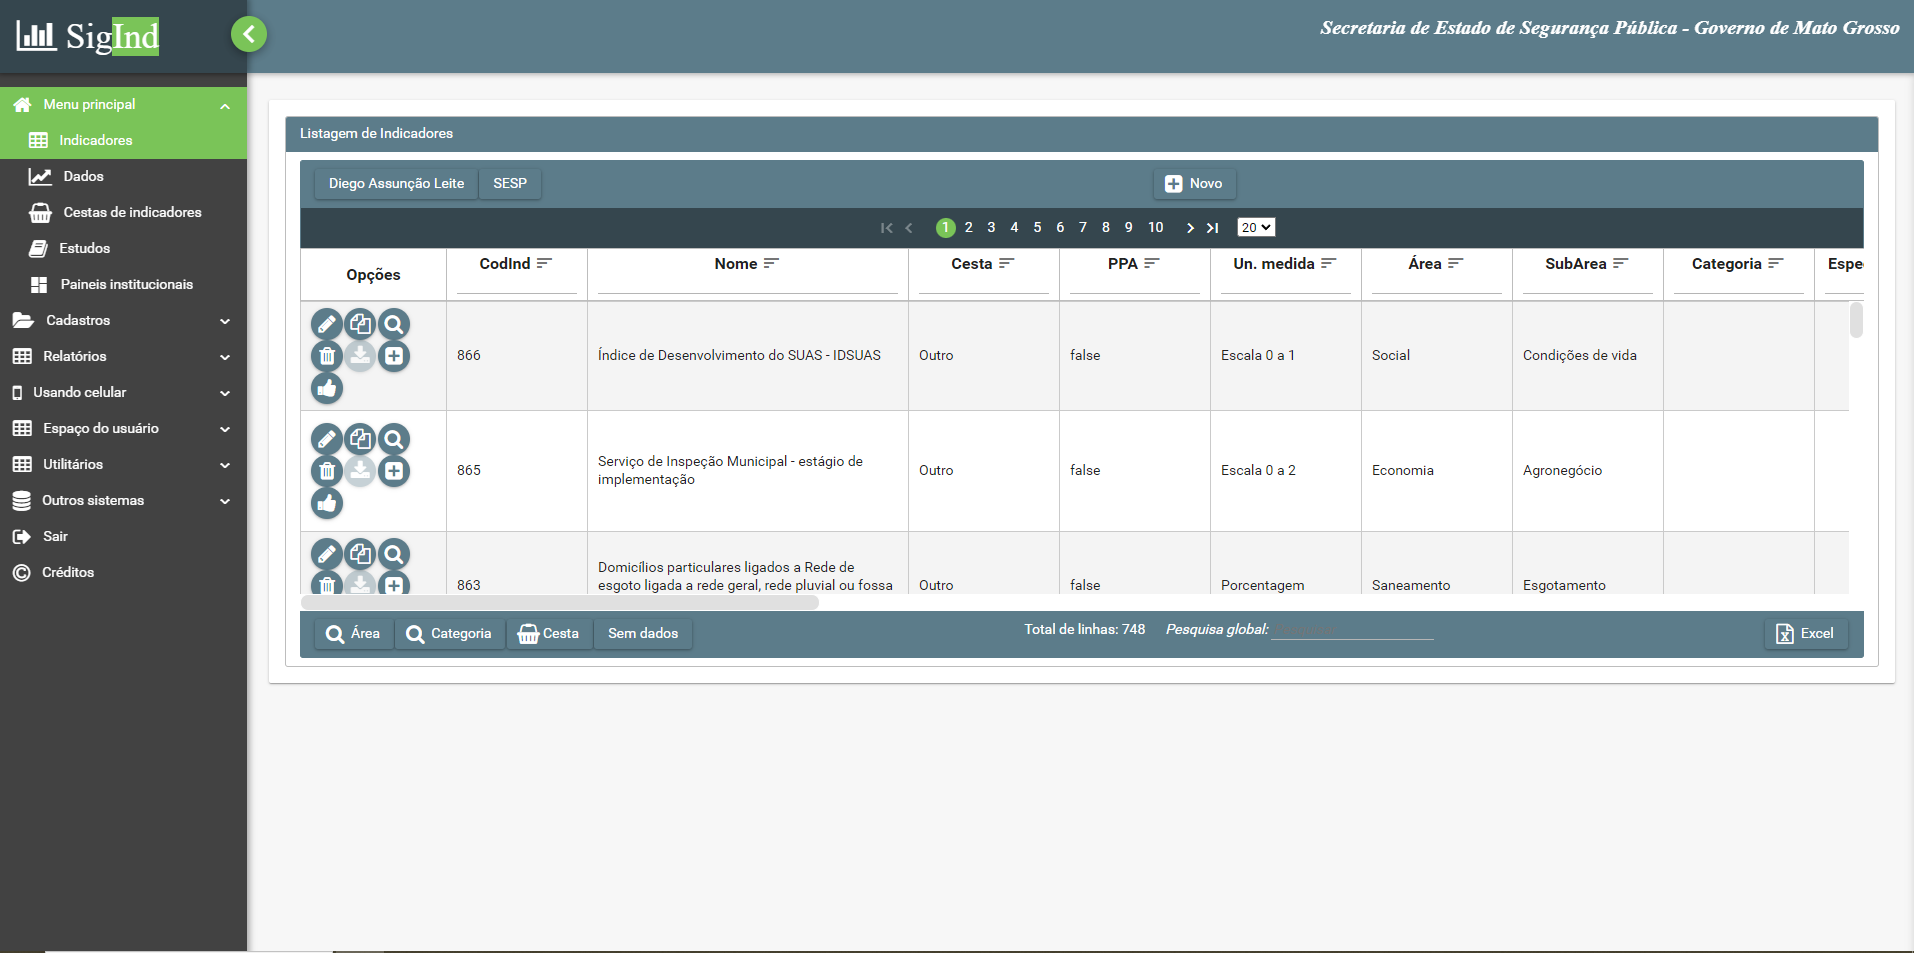
Task: Click the thumbs-up icon for indicator 866
Action: click(x=327, y=388)
